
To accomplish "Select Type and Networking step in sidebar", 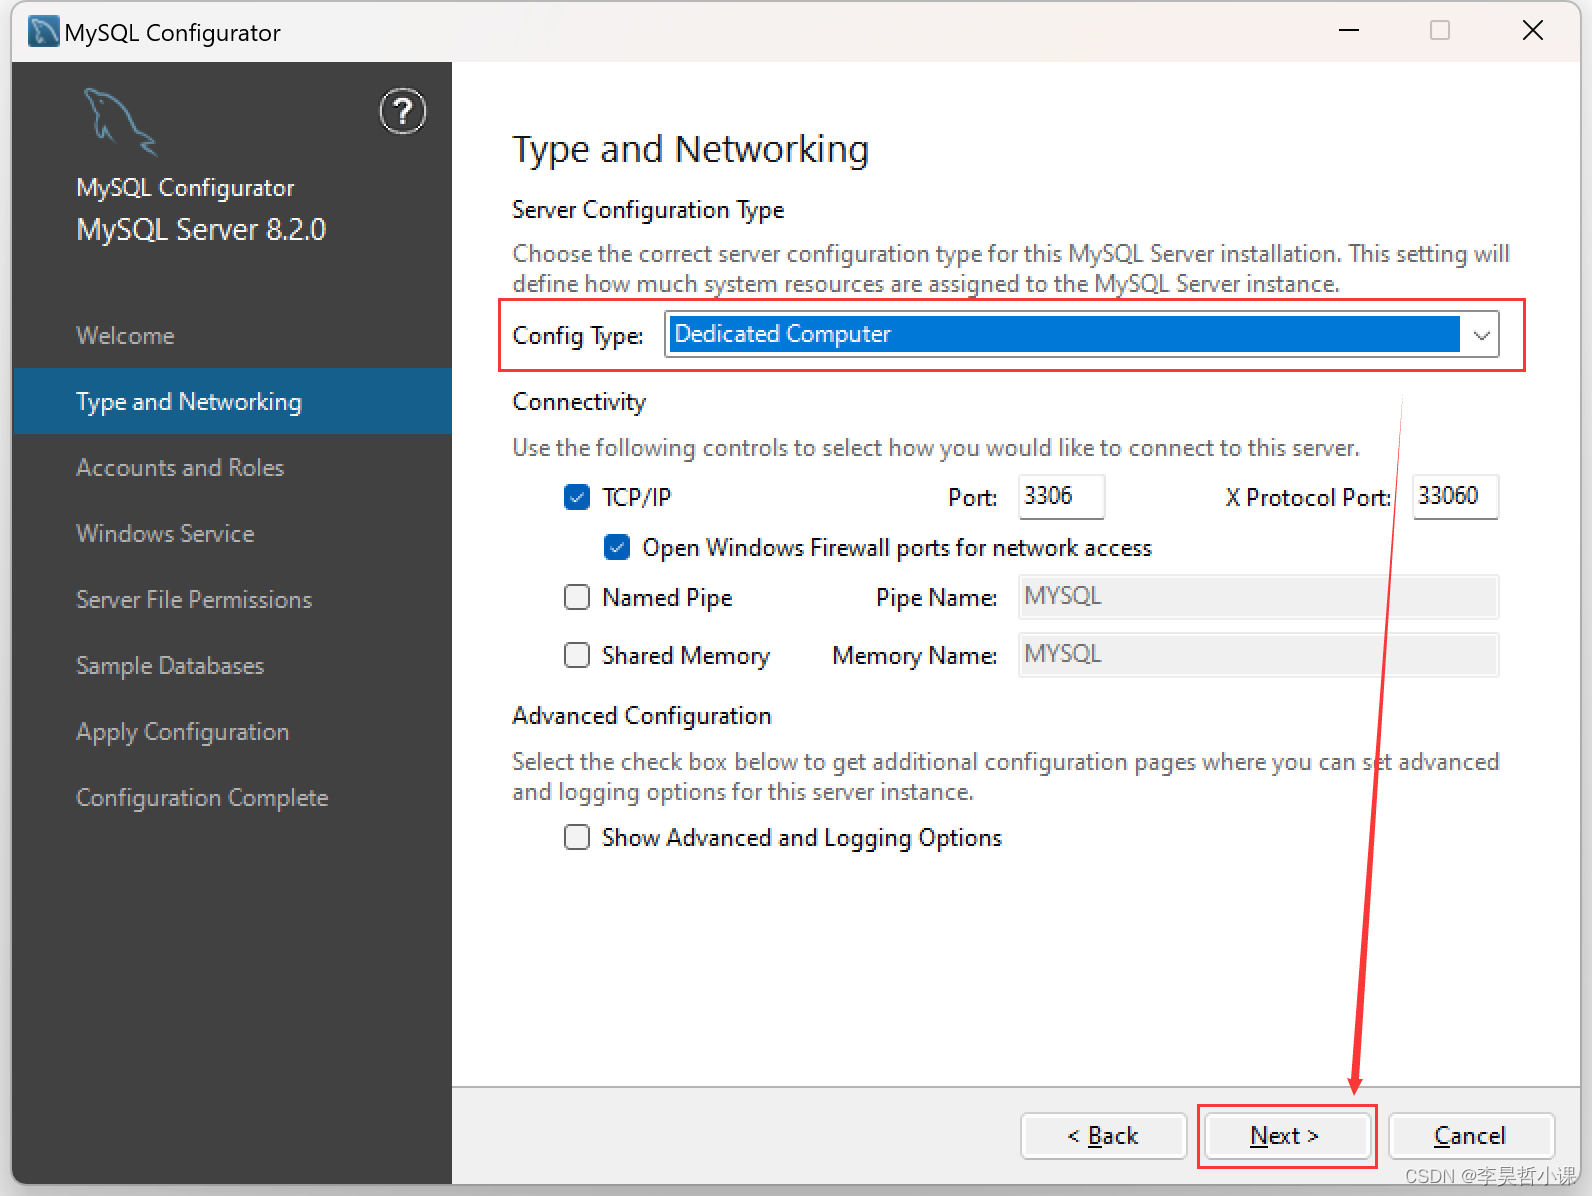I will (x=232, y=401).
